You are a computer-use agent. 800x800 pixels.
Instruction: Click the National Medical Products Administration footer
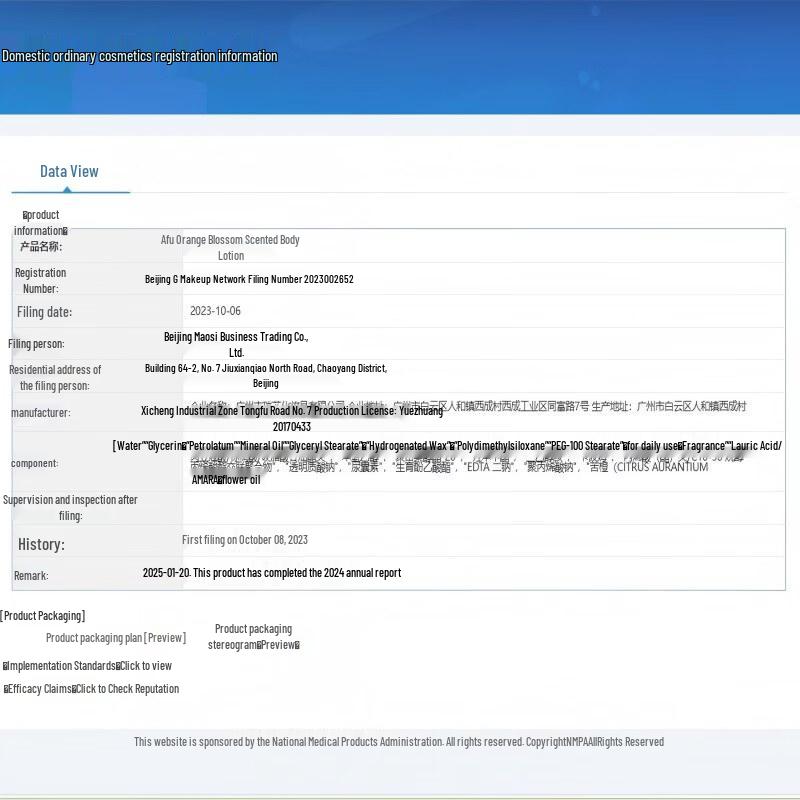(399, 741)
